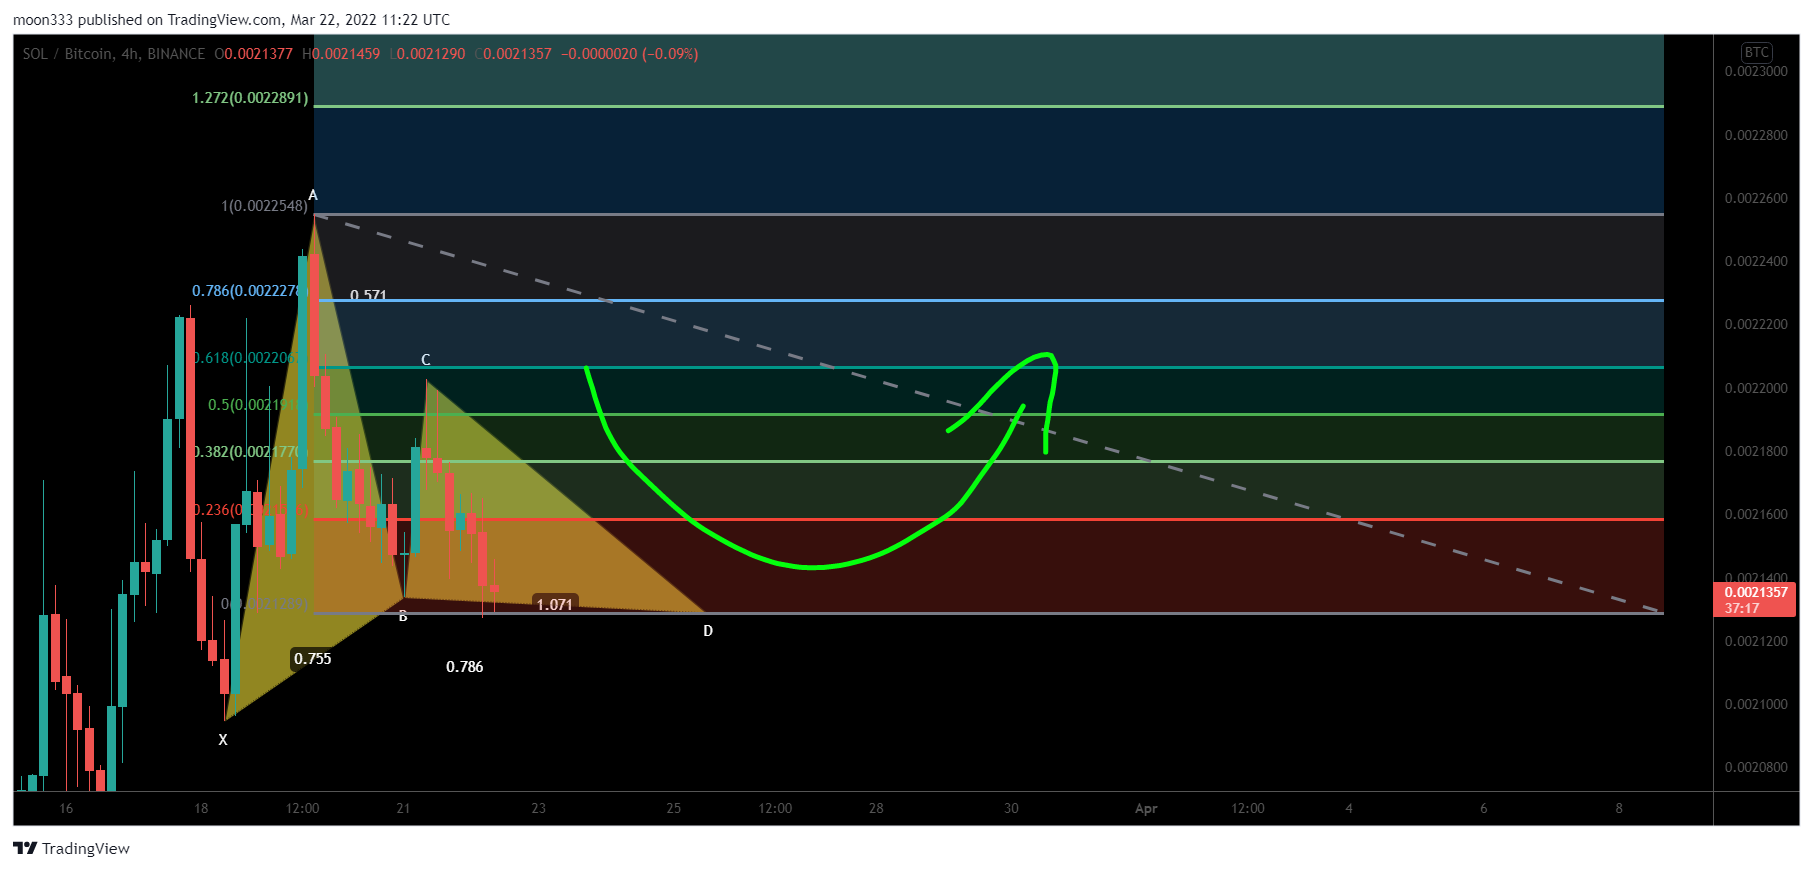The image size is (1813, 870).
Task: Click the 28 date on time axis
Action: (x=876, y=808)
